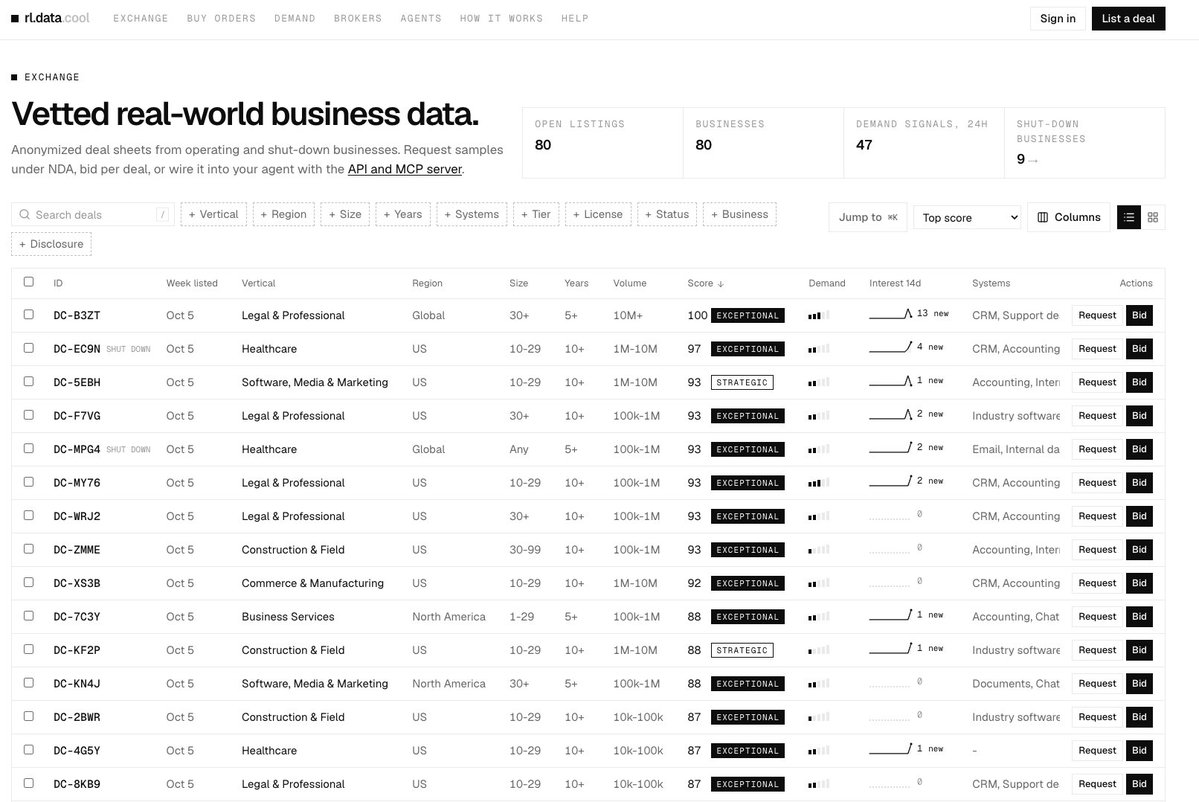
Task: Switch to grid view icon
Action: coord(1153,217)
